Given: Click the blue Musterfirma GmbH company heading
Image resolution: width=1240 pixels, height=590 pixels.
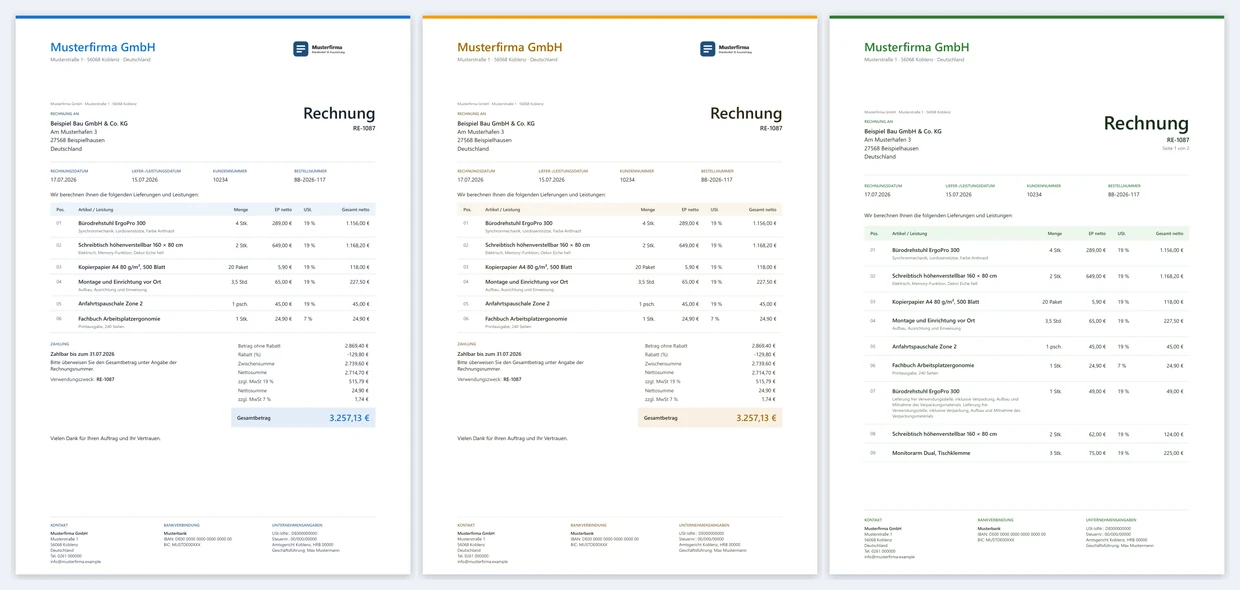Looking at the screenshot, I should point(103,47).
